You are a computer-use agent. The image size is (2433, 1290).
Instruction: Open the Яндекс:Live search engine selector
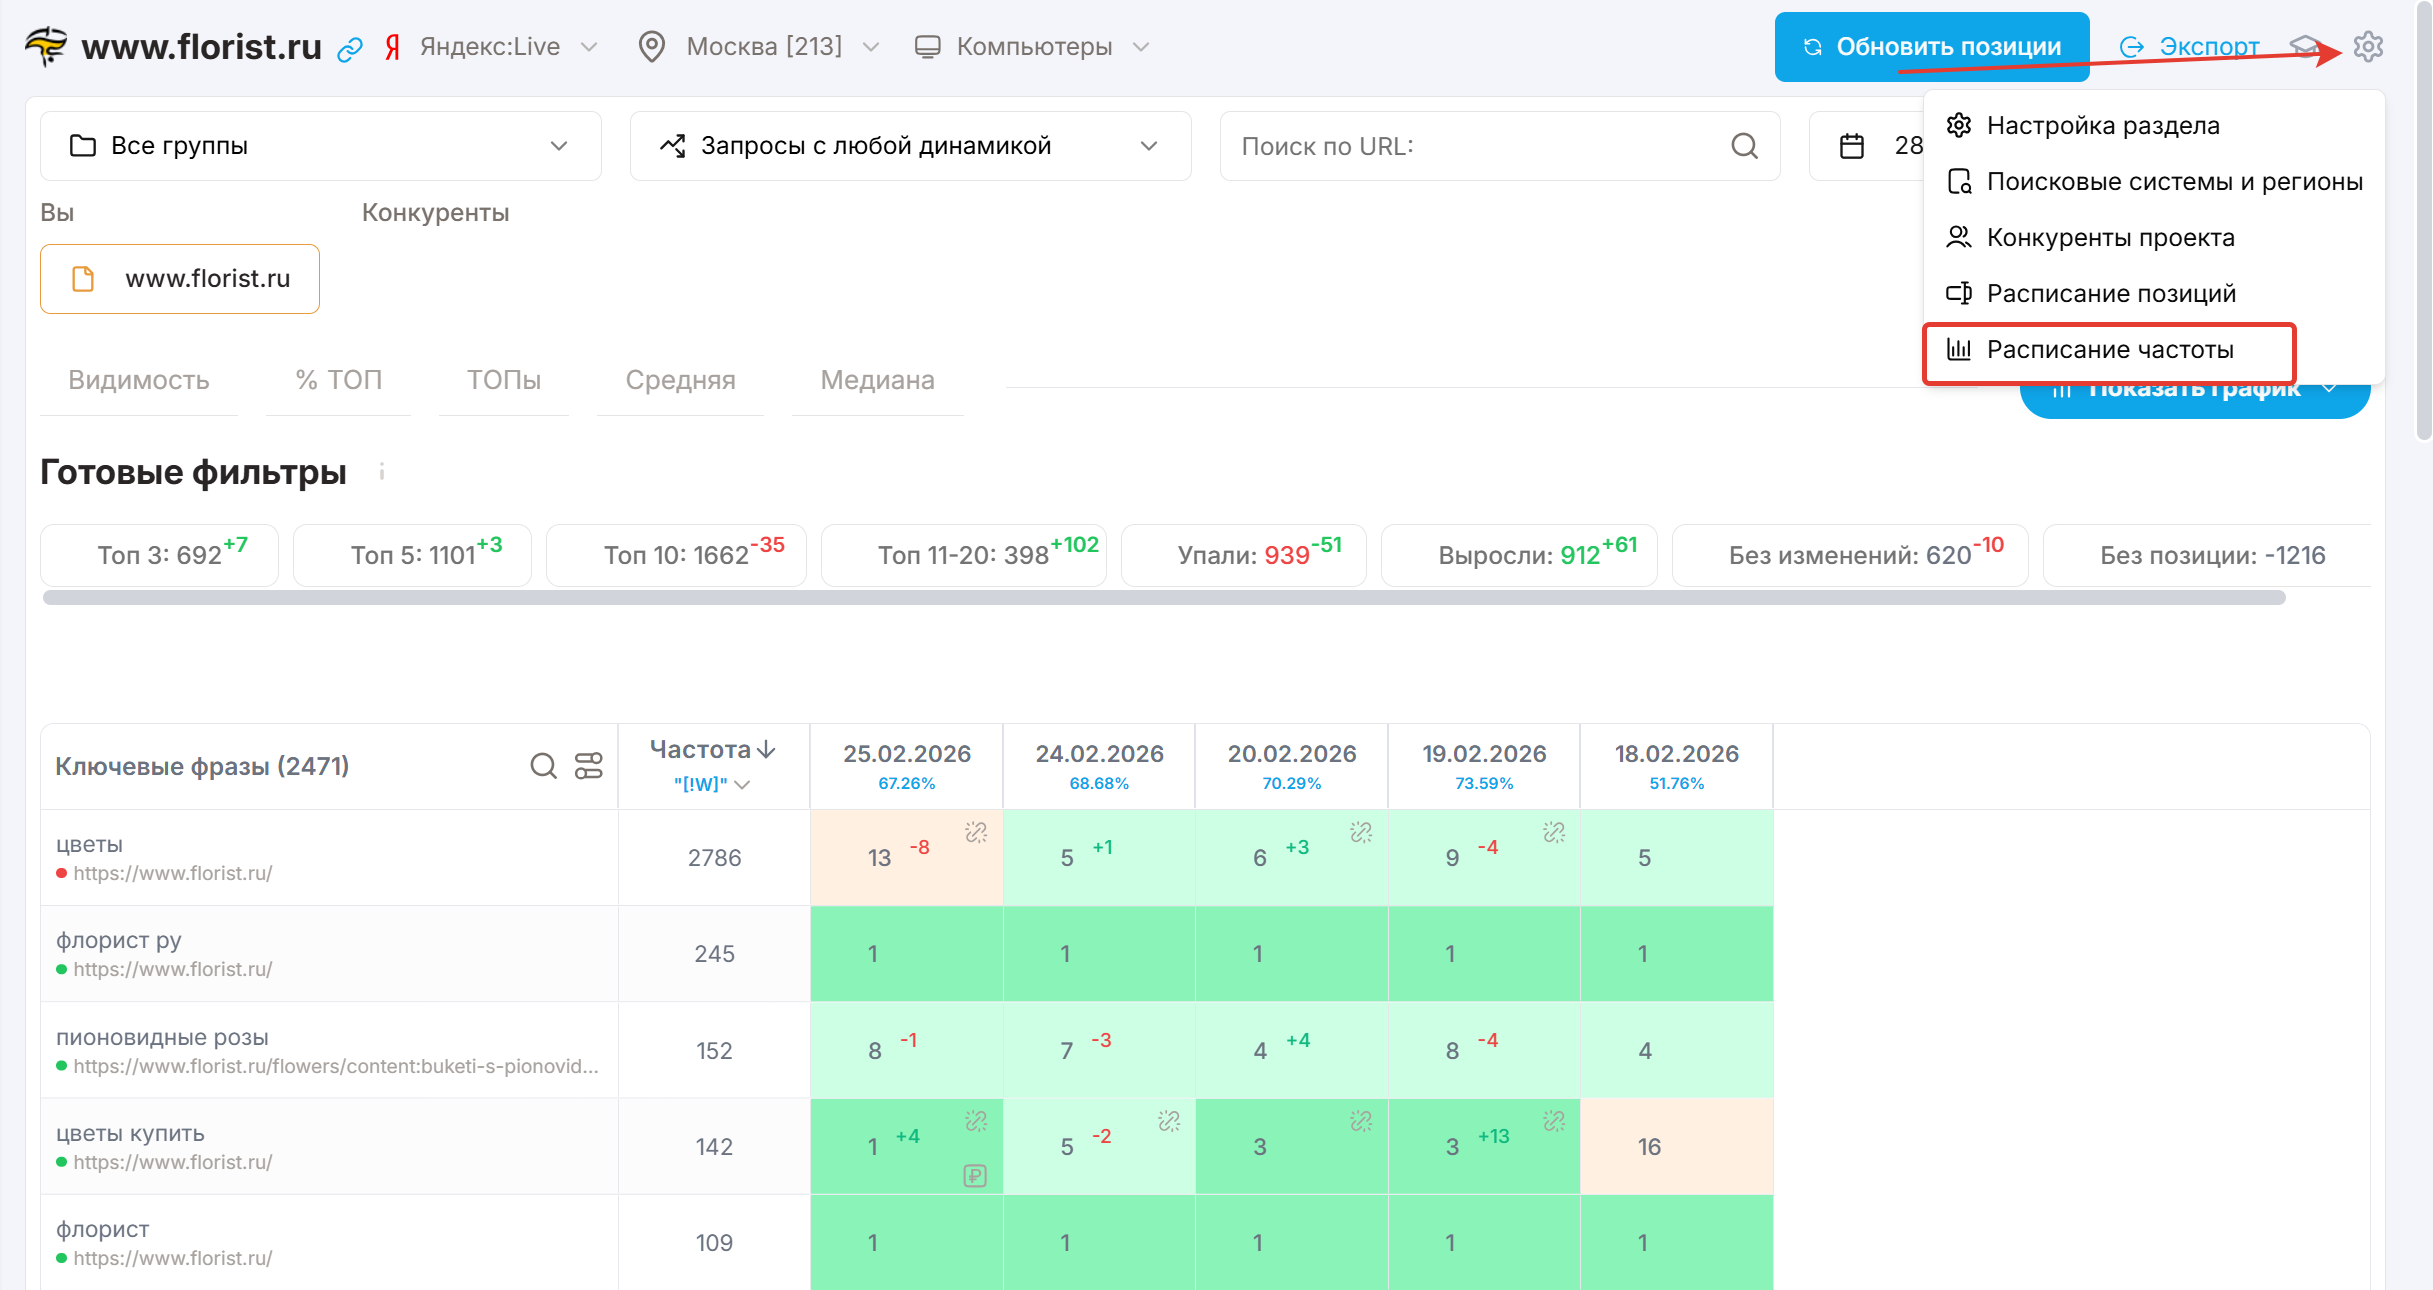(x=490, y=47)
